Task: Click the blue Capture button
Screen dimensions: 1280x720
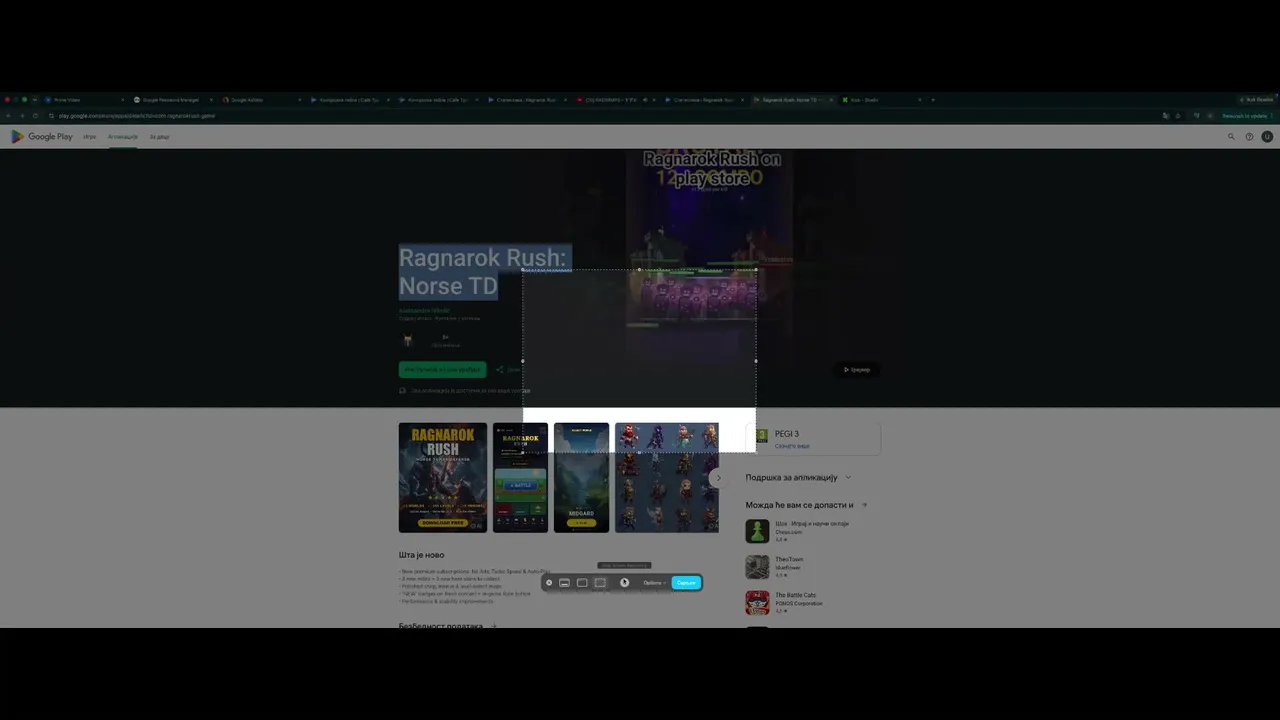Action: pos(686,583)
